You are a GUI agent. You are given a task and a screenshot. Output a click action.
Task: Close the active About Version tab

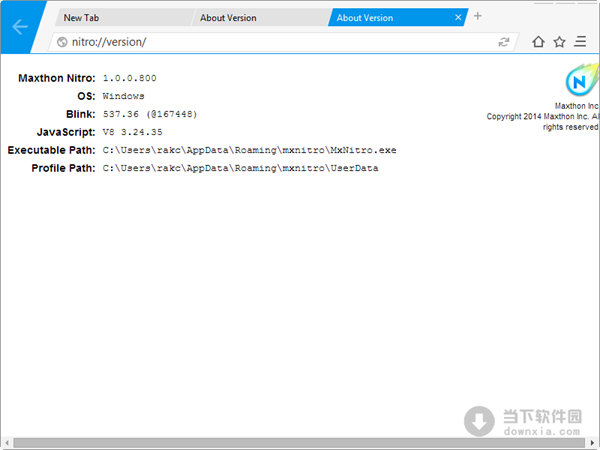pyautogui.click(x=458, y=18)
